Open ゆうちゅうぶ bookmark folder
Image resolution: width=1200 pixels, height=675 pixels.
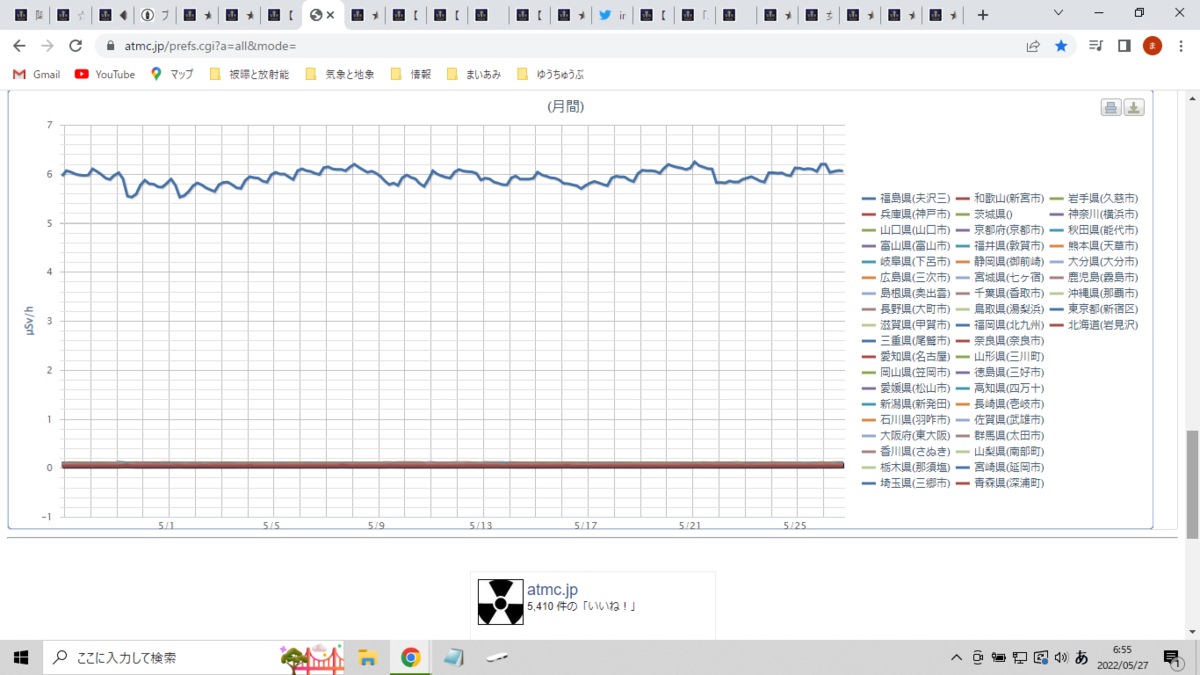(x=551, y=74)
